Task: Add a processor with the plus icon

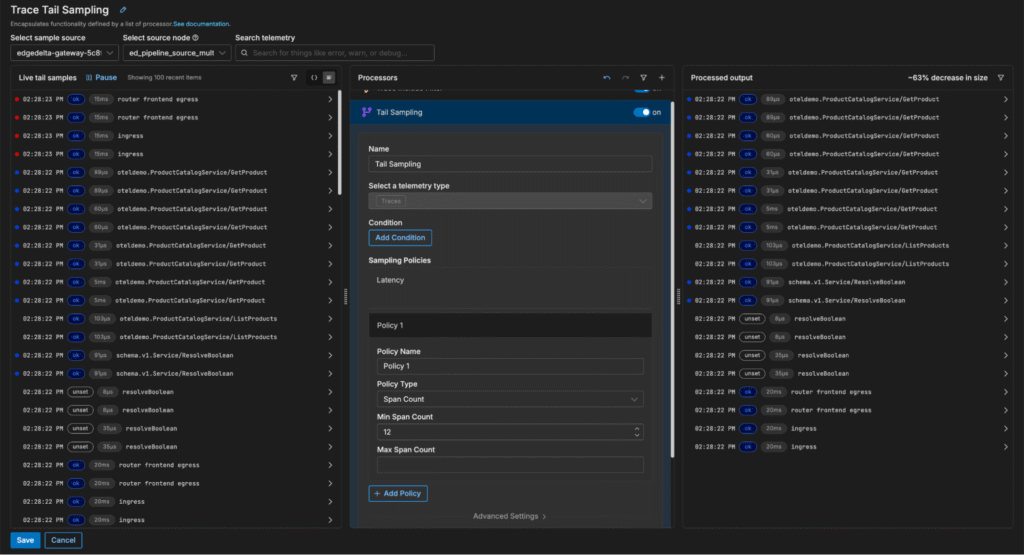Action: (661, 77)
